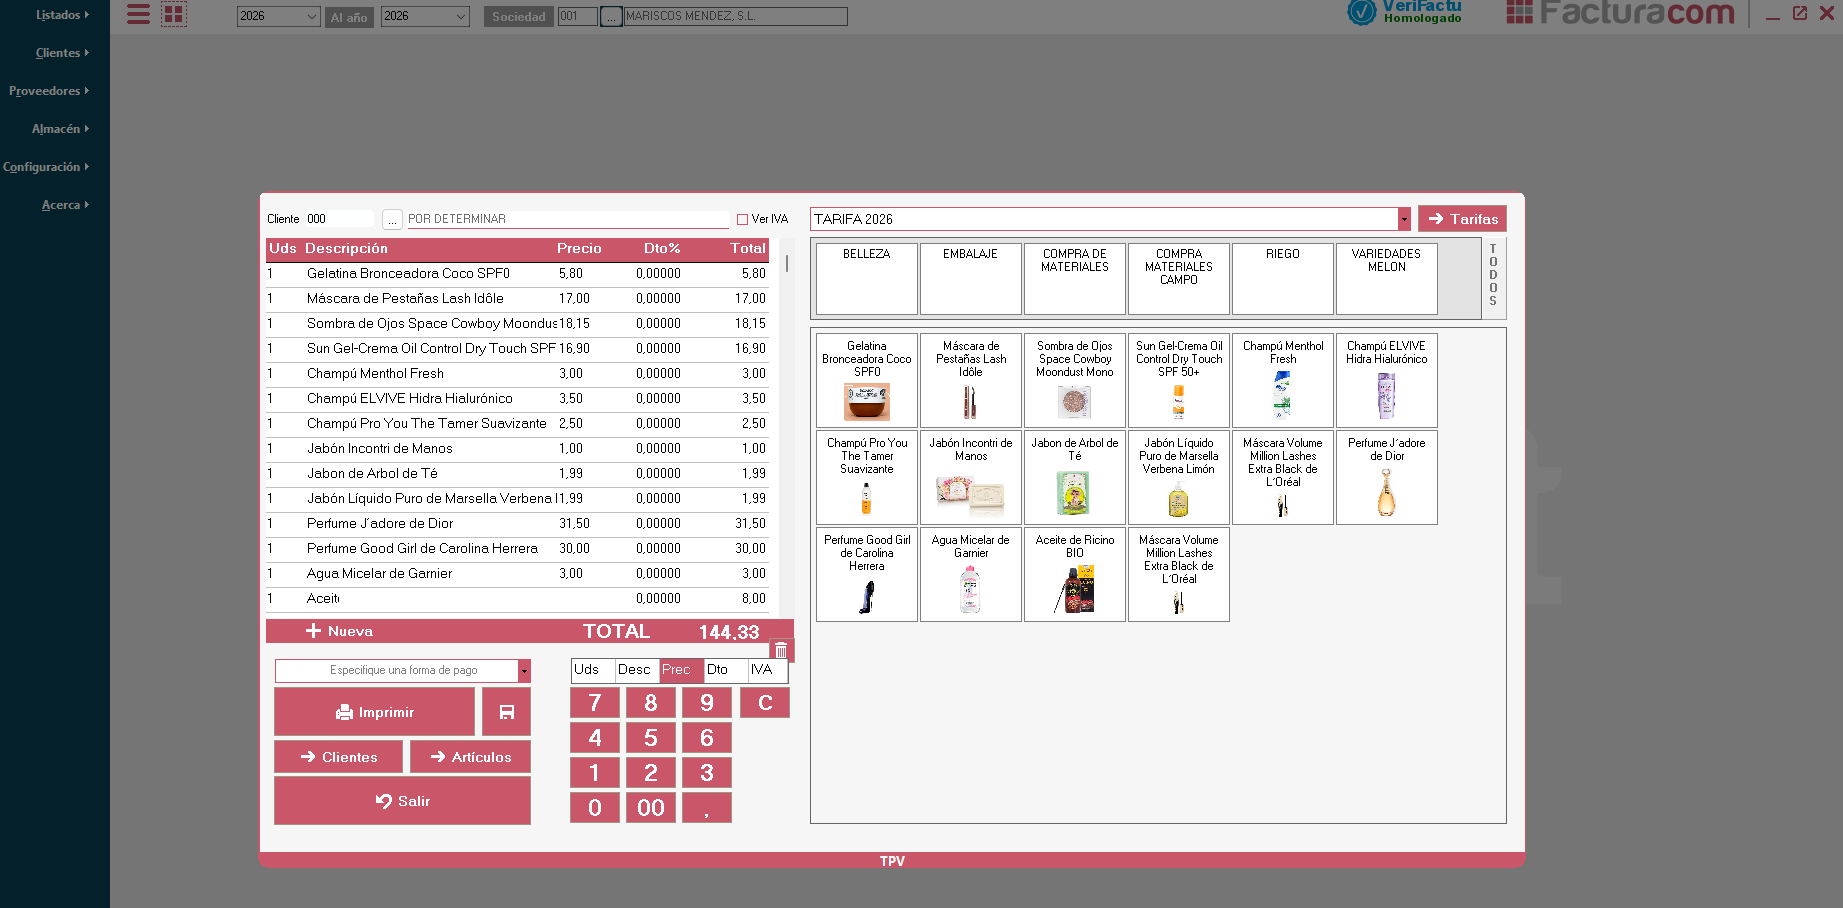The width and height of the screenshot is (1843, 908).
Task: Open Clientes button below Imprimir
Action: [339, 757]
